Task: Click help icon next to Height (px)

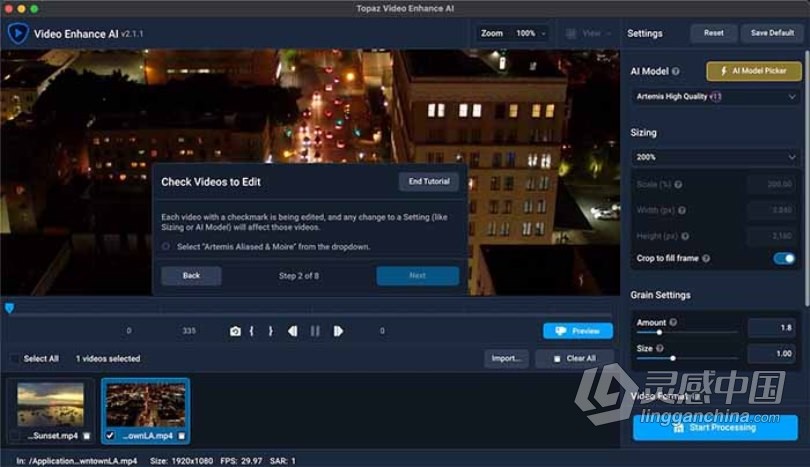Action: (x=685, y=236)
